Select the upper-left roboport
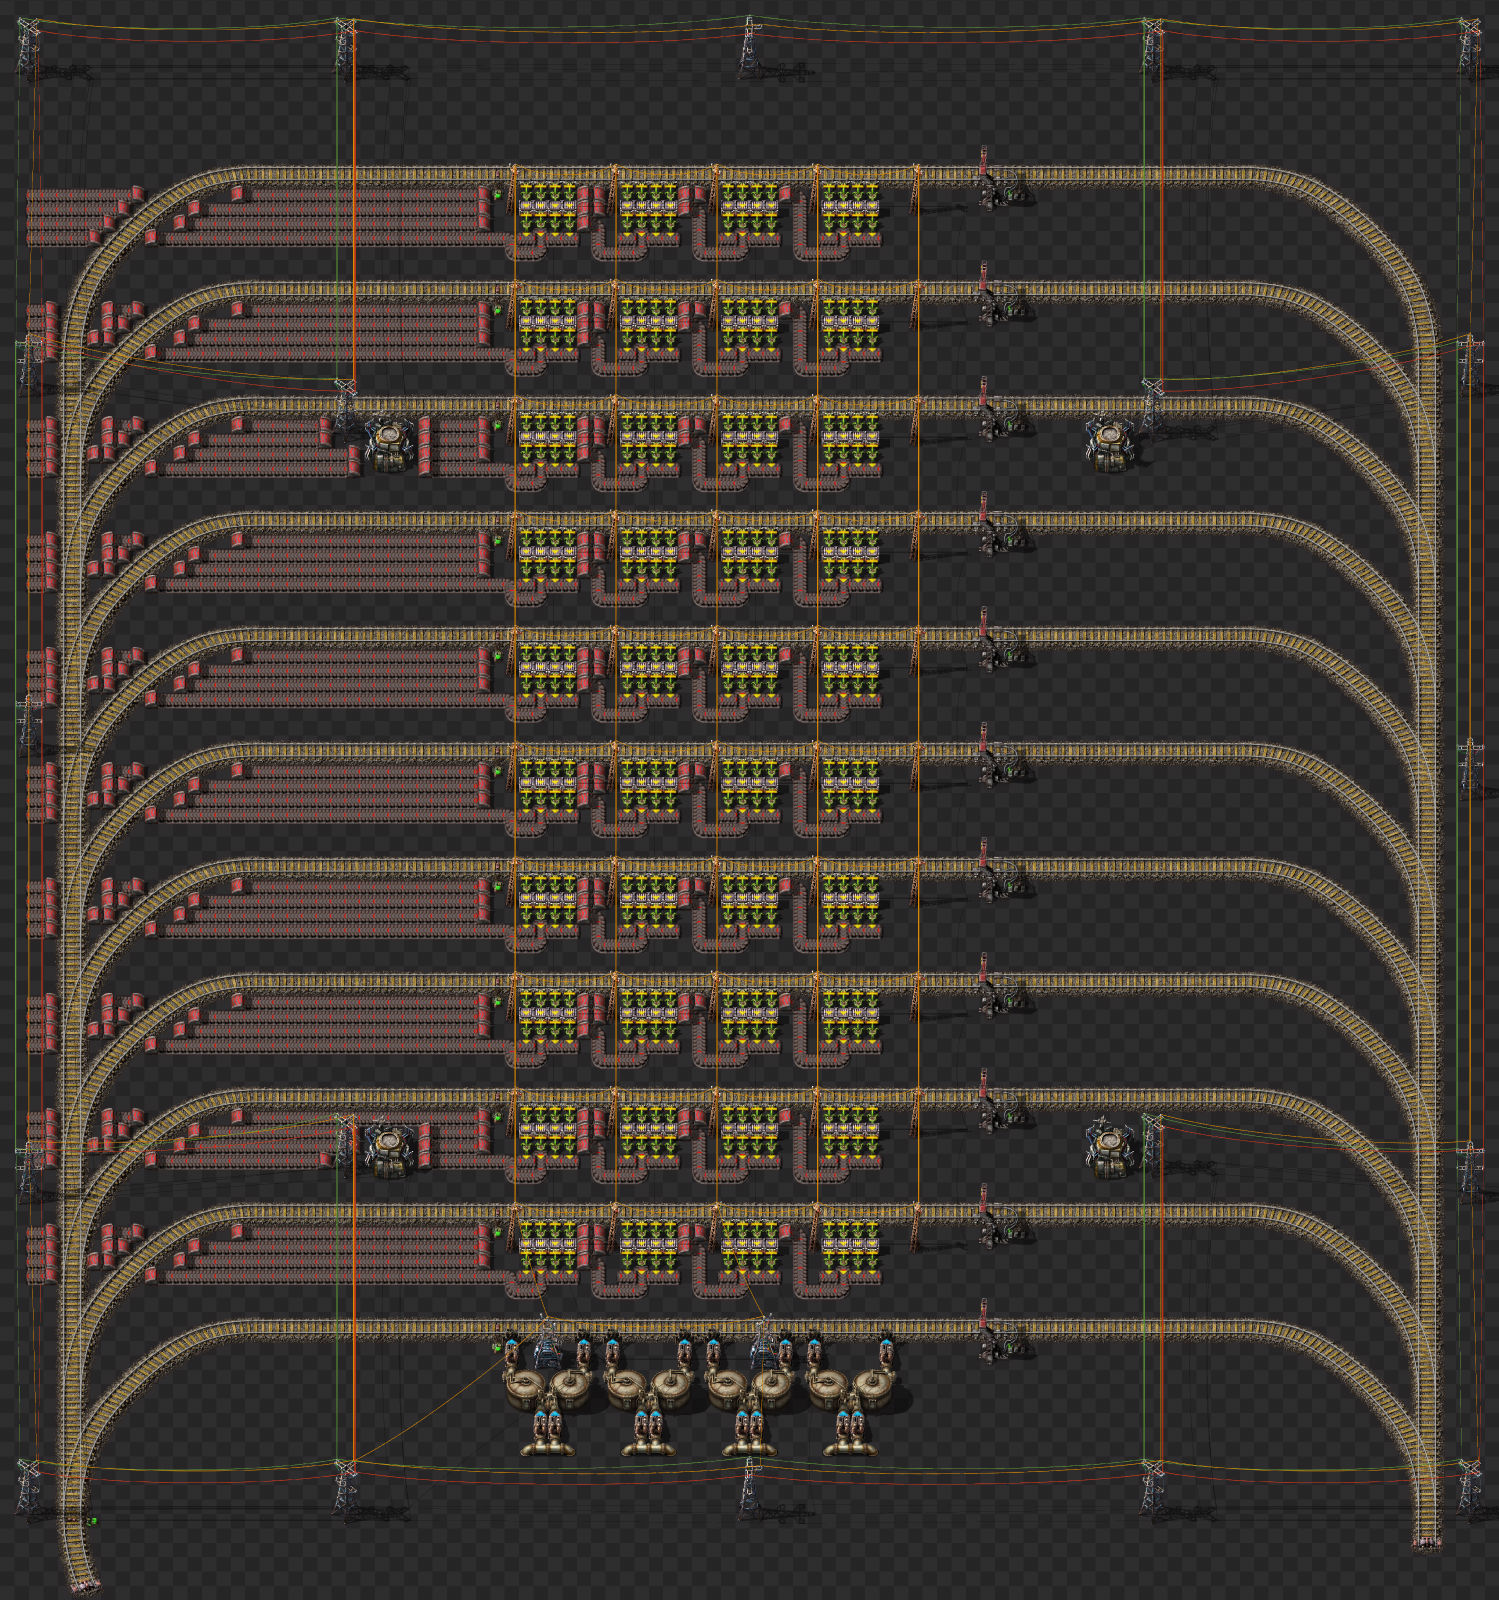Image resolution: width=1499 pixels, height=1600 pixels. [389, 444]
